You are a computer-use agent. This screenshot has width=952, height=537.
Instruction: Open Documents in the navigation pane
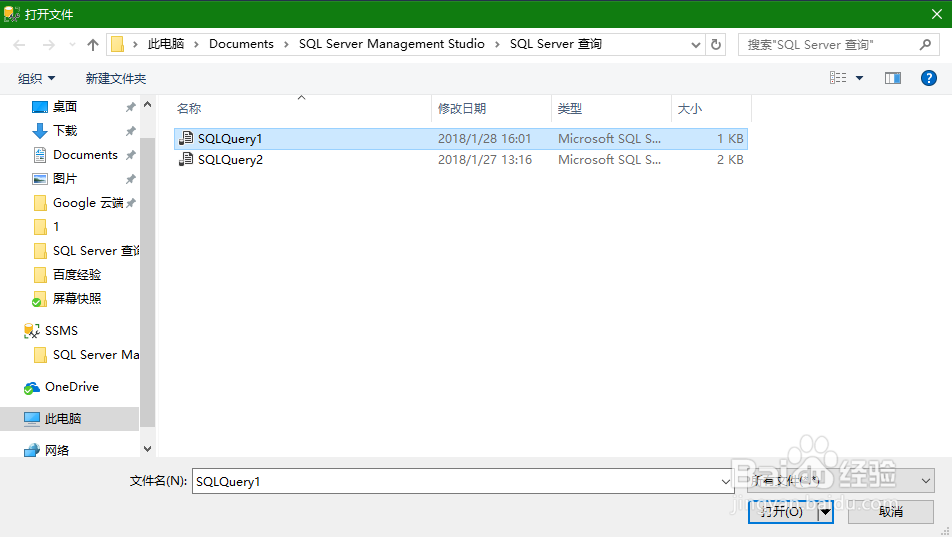tap(83, 155)
